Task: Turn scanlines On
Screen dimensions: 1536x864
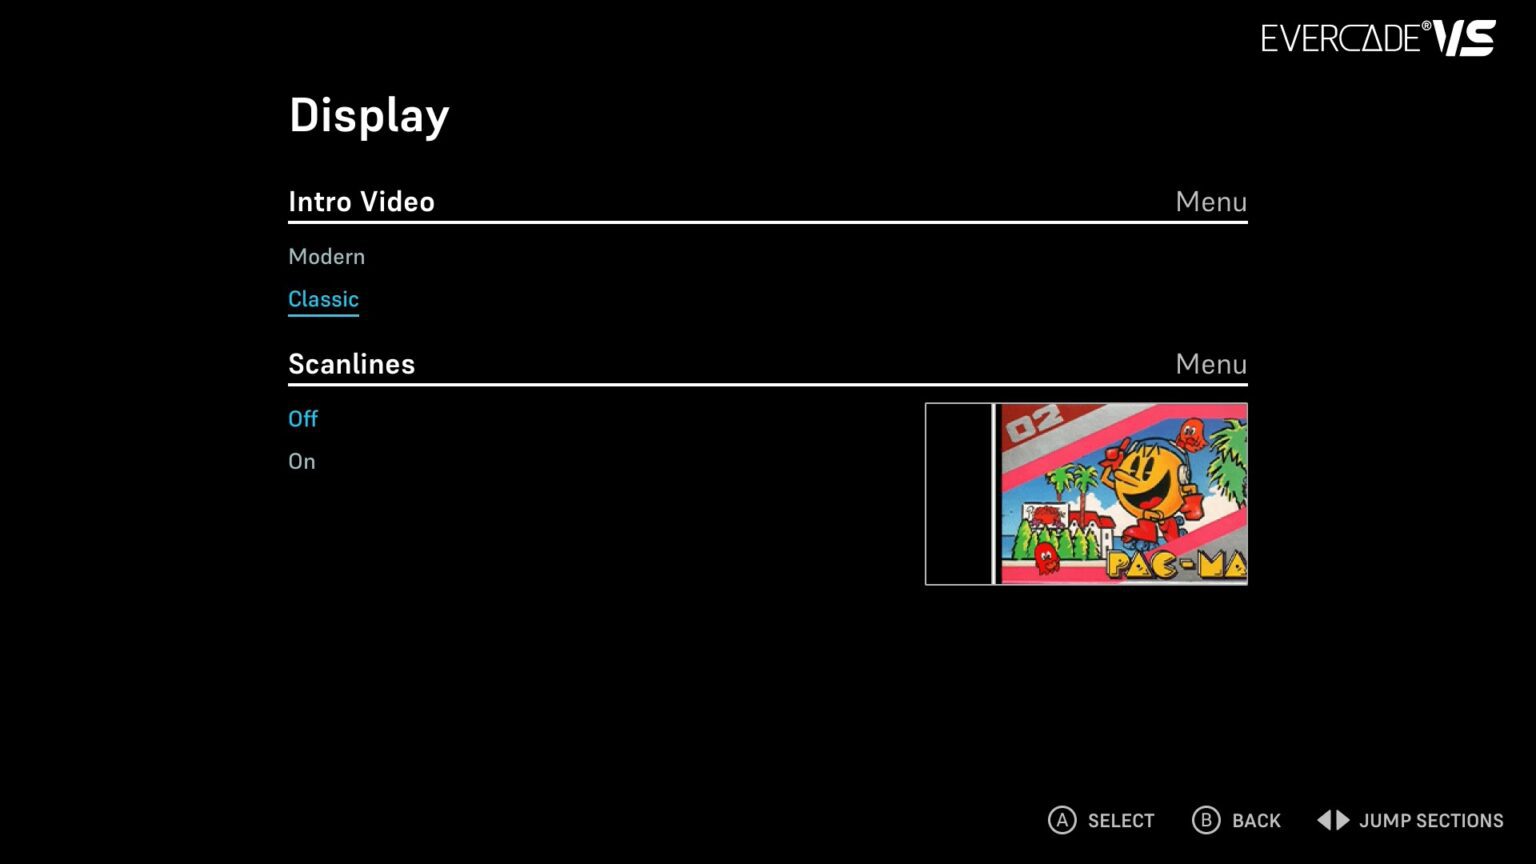Action: pos(302,461)
